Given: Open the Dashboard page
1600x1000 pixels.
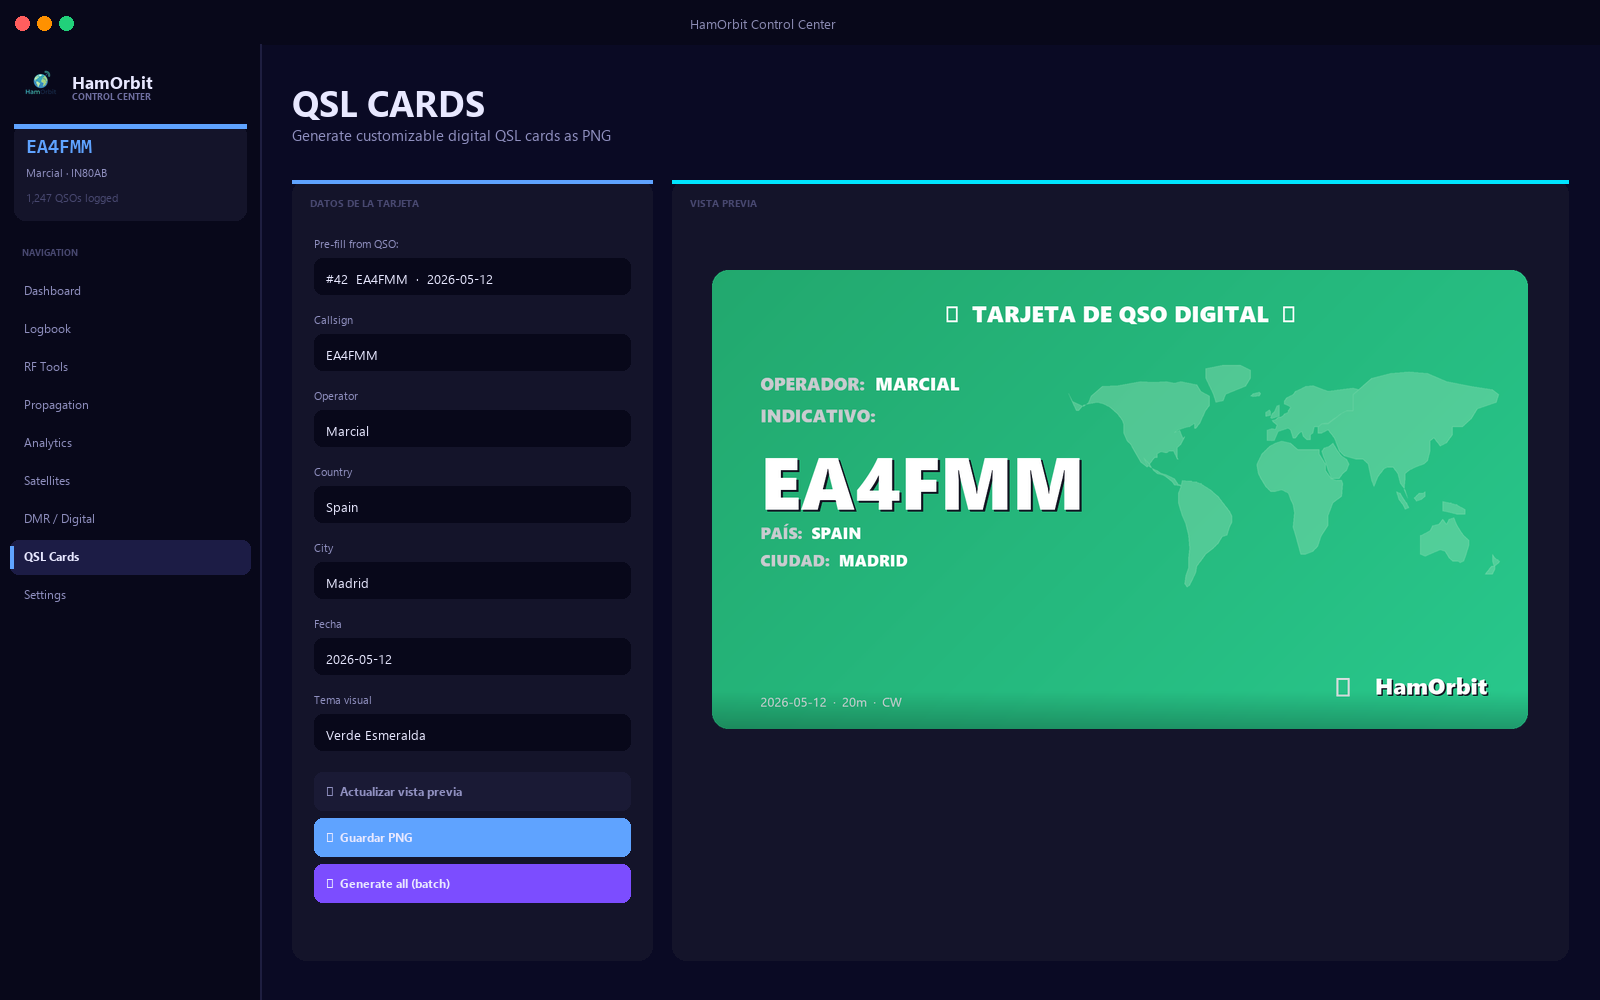Looking at the screenshot, I should point(130,291).
